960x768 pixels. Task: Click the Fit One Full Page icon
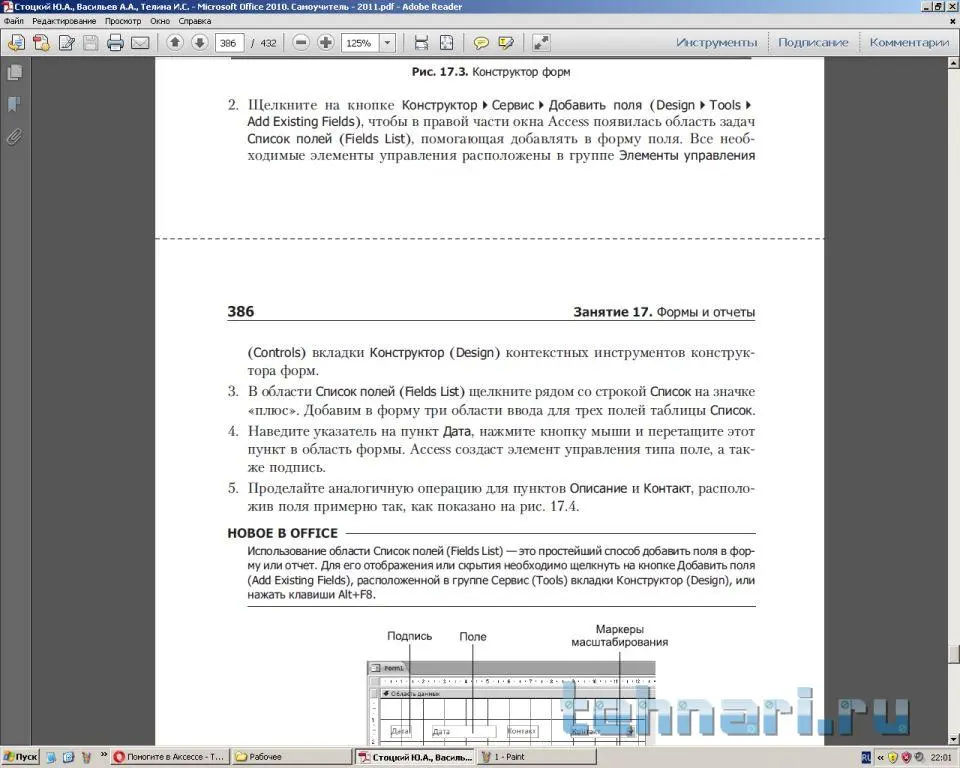446,43
